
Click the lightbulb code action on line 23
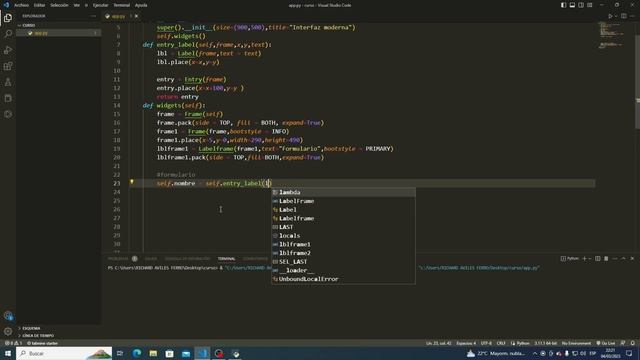point(131,182)
